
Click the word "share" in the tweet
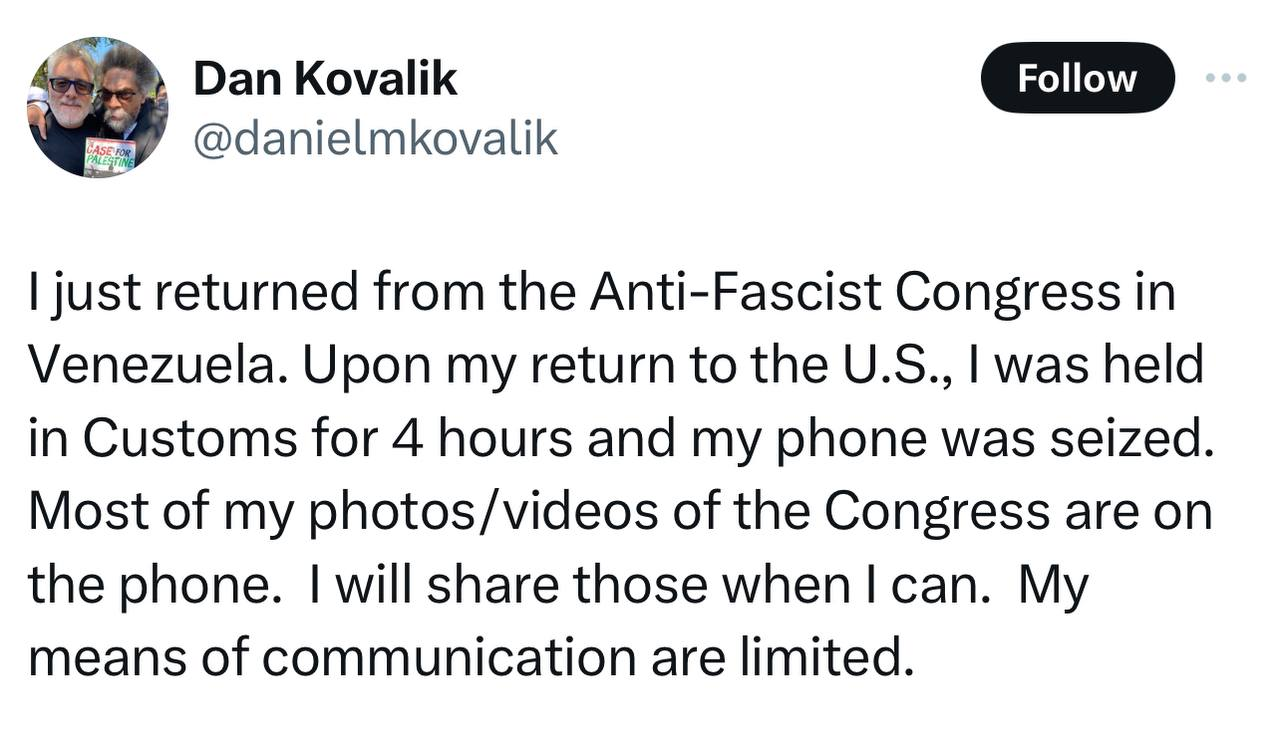tap(494, 586)
